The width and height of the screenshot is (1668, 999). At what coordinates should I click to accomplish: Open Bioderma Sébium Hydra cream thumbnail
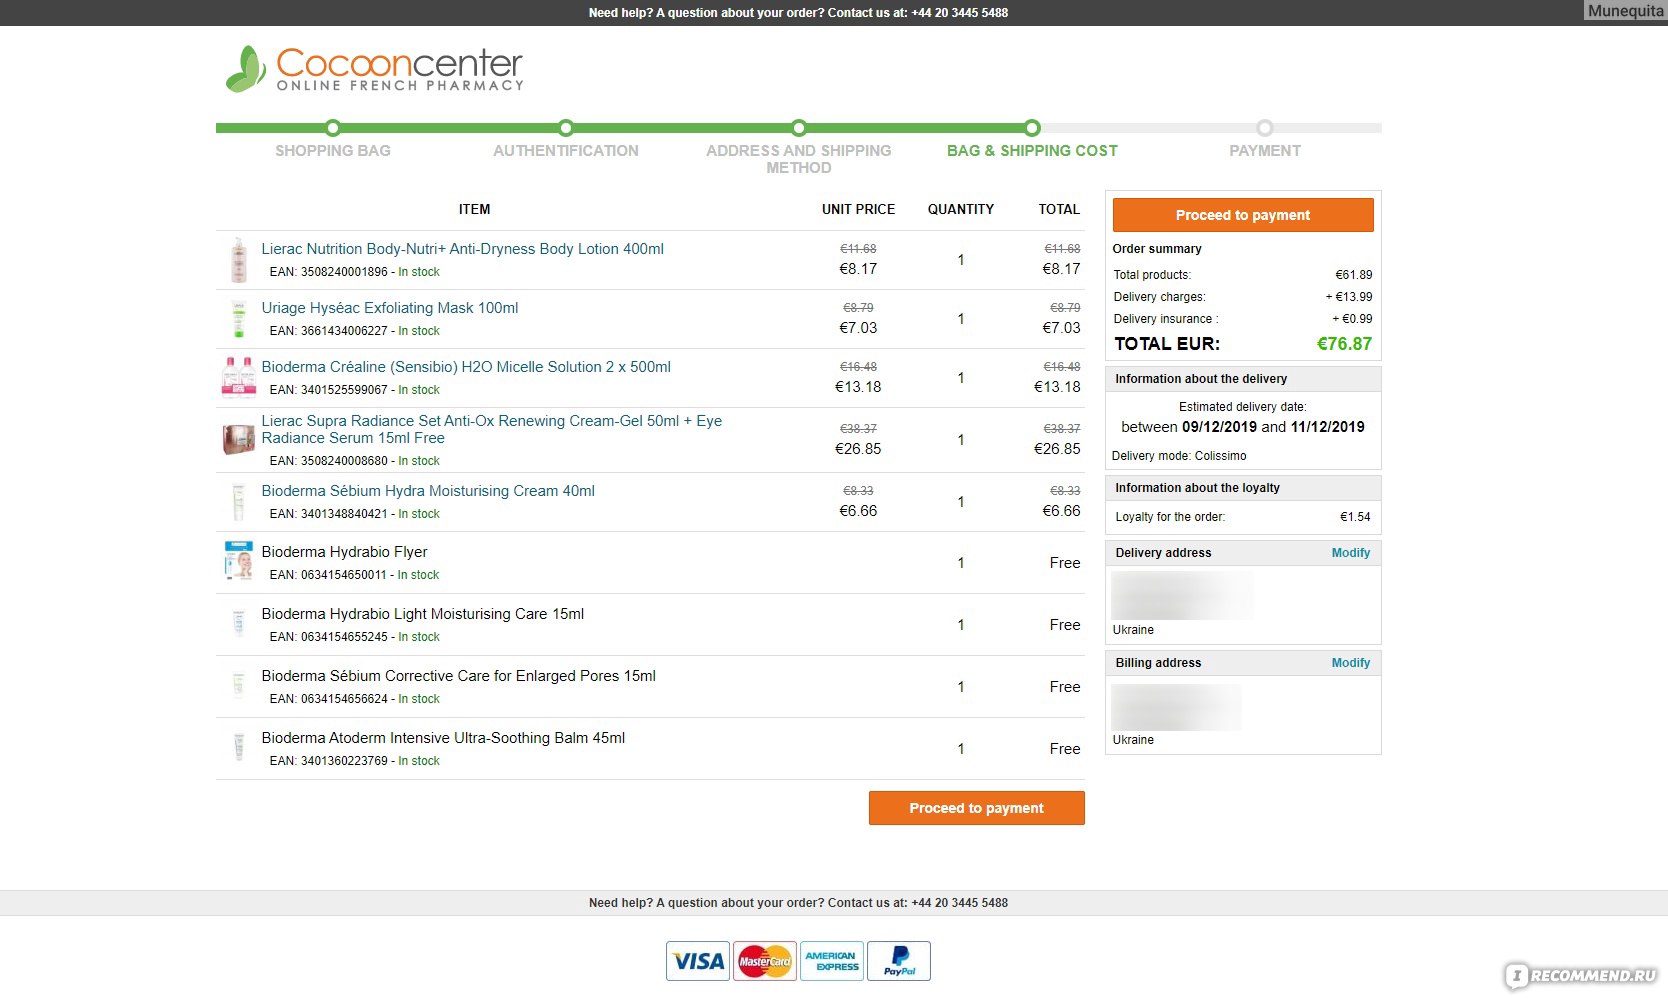pyautogui.click(x=238, y=502)
